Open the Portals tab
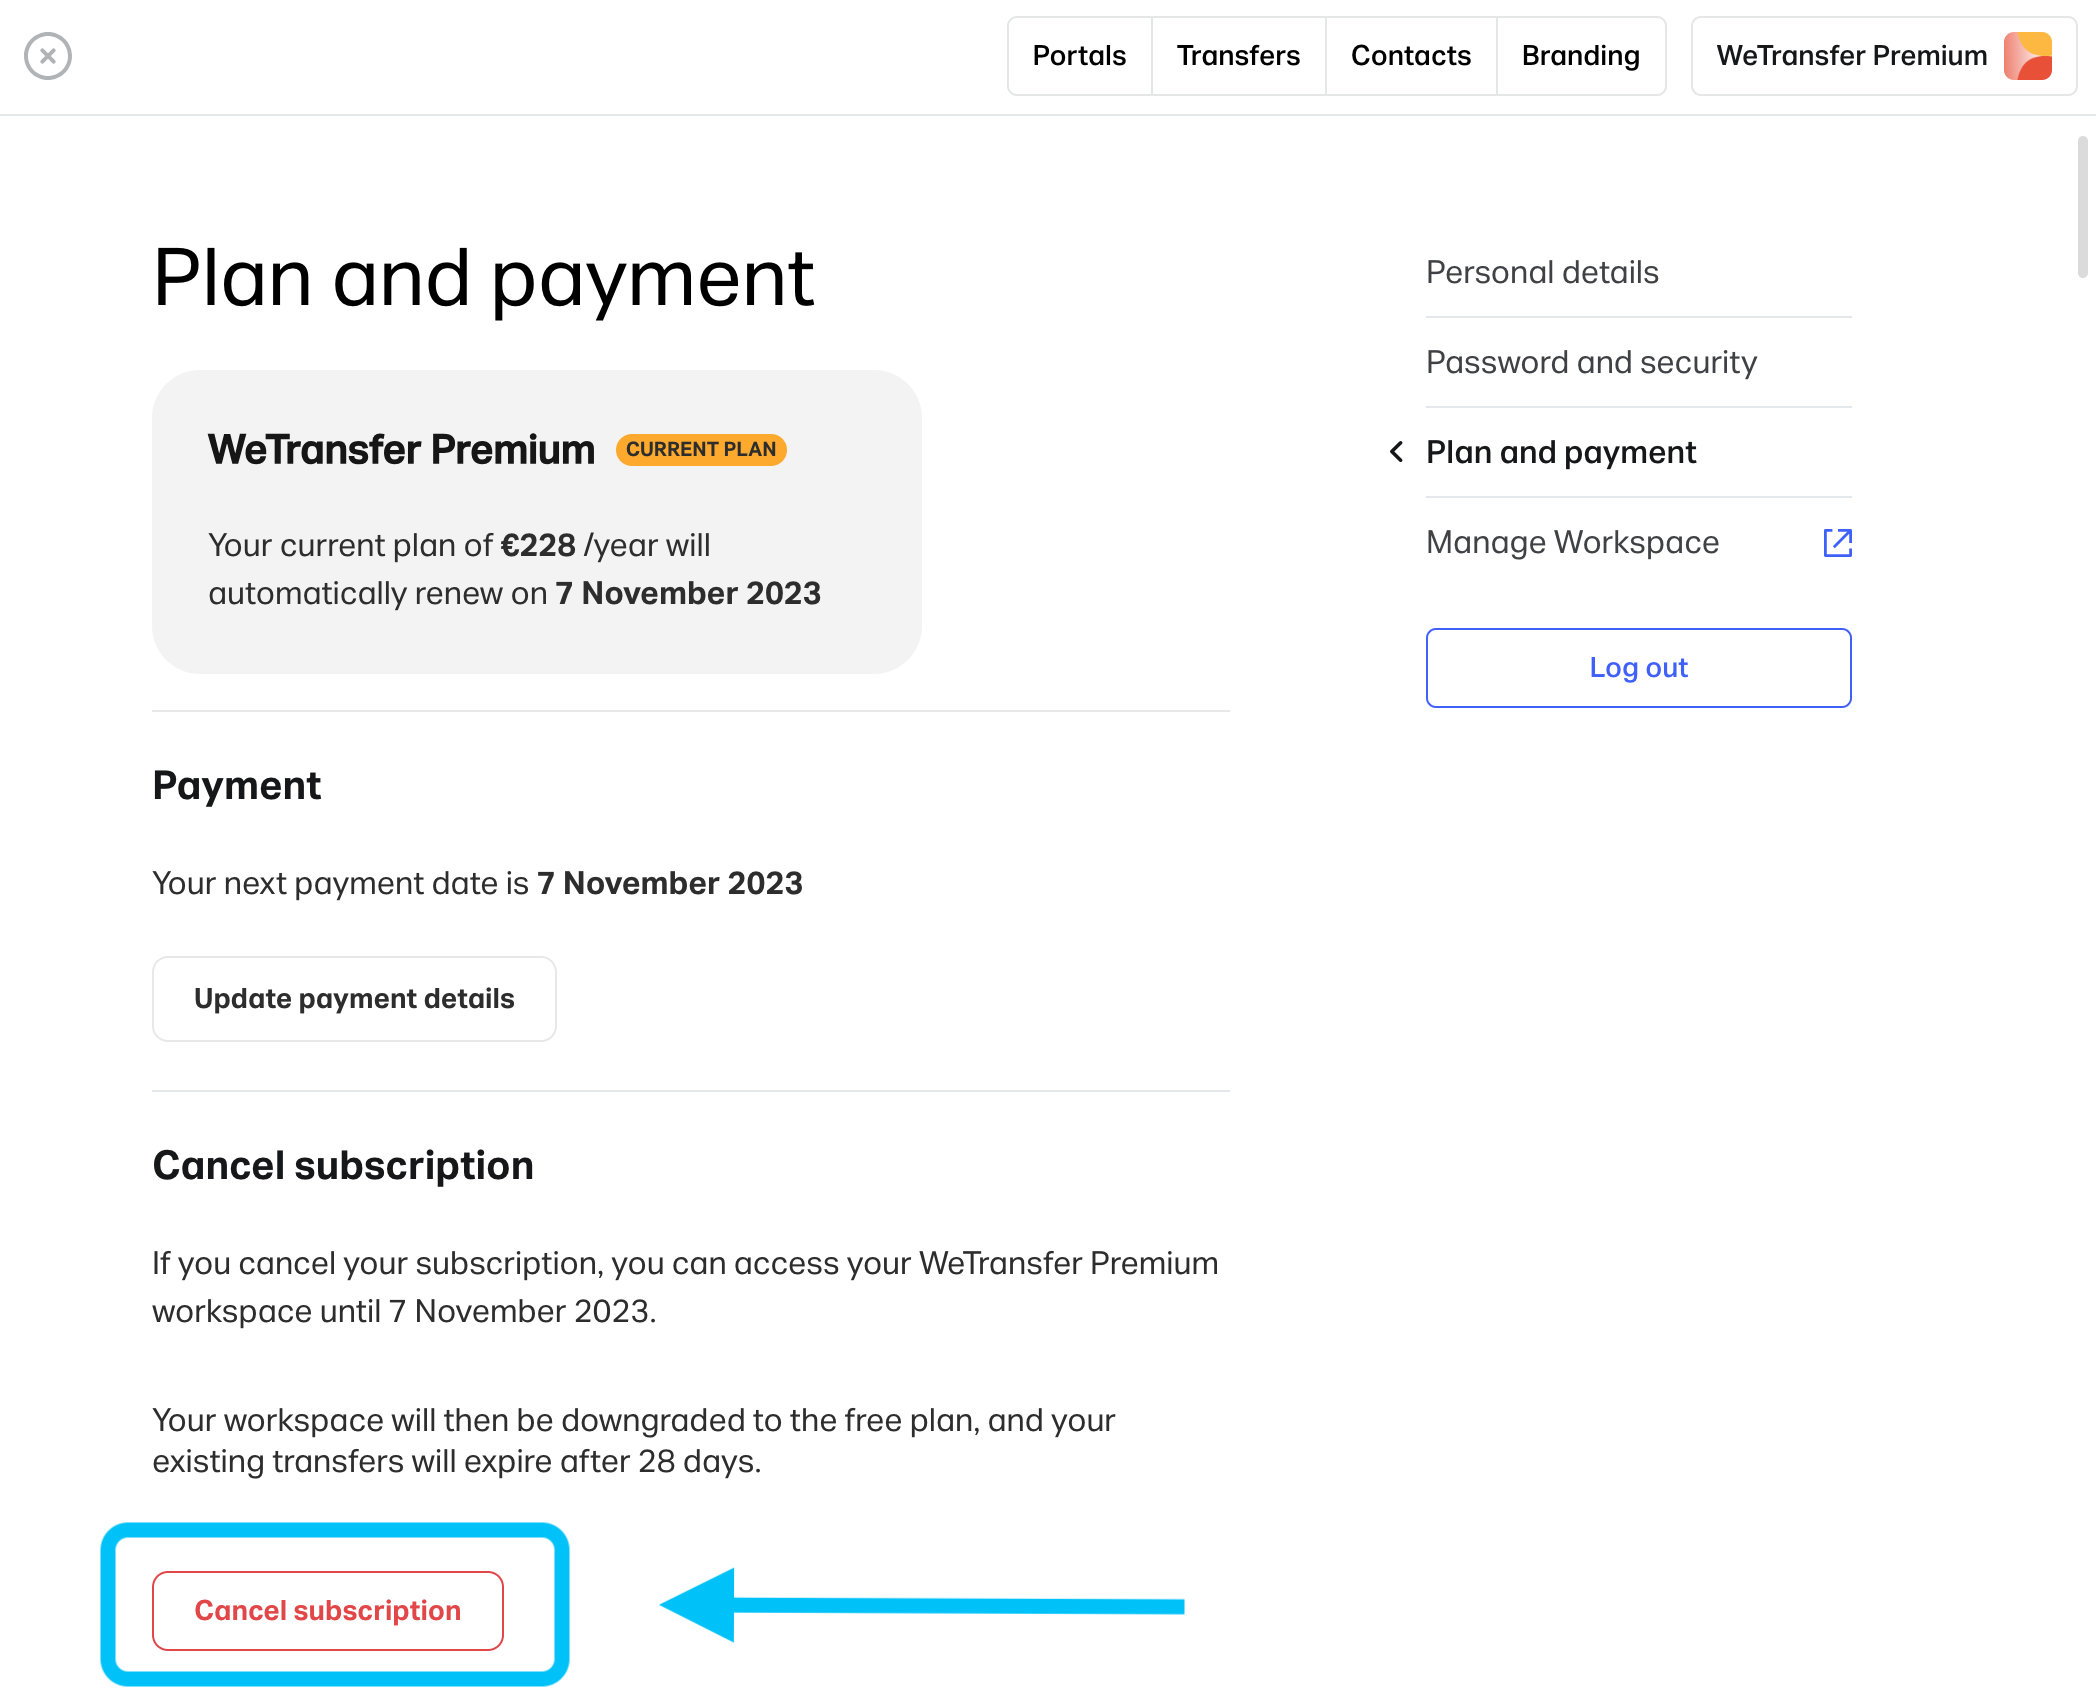2096x1698 pixels. 1079,56
